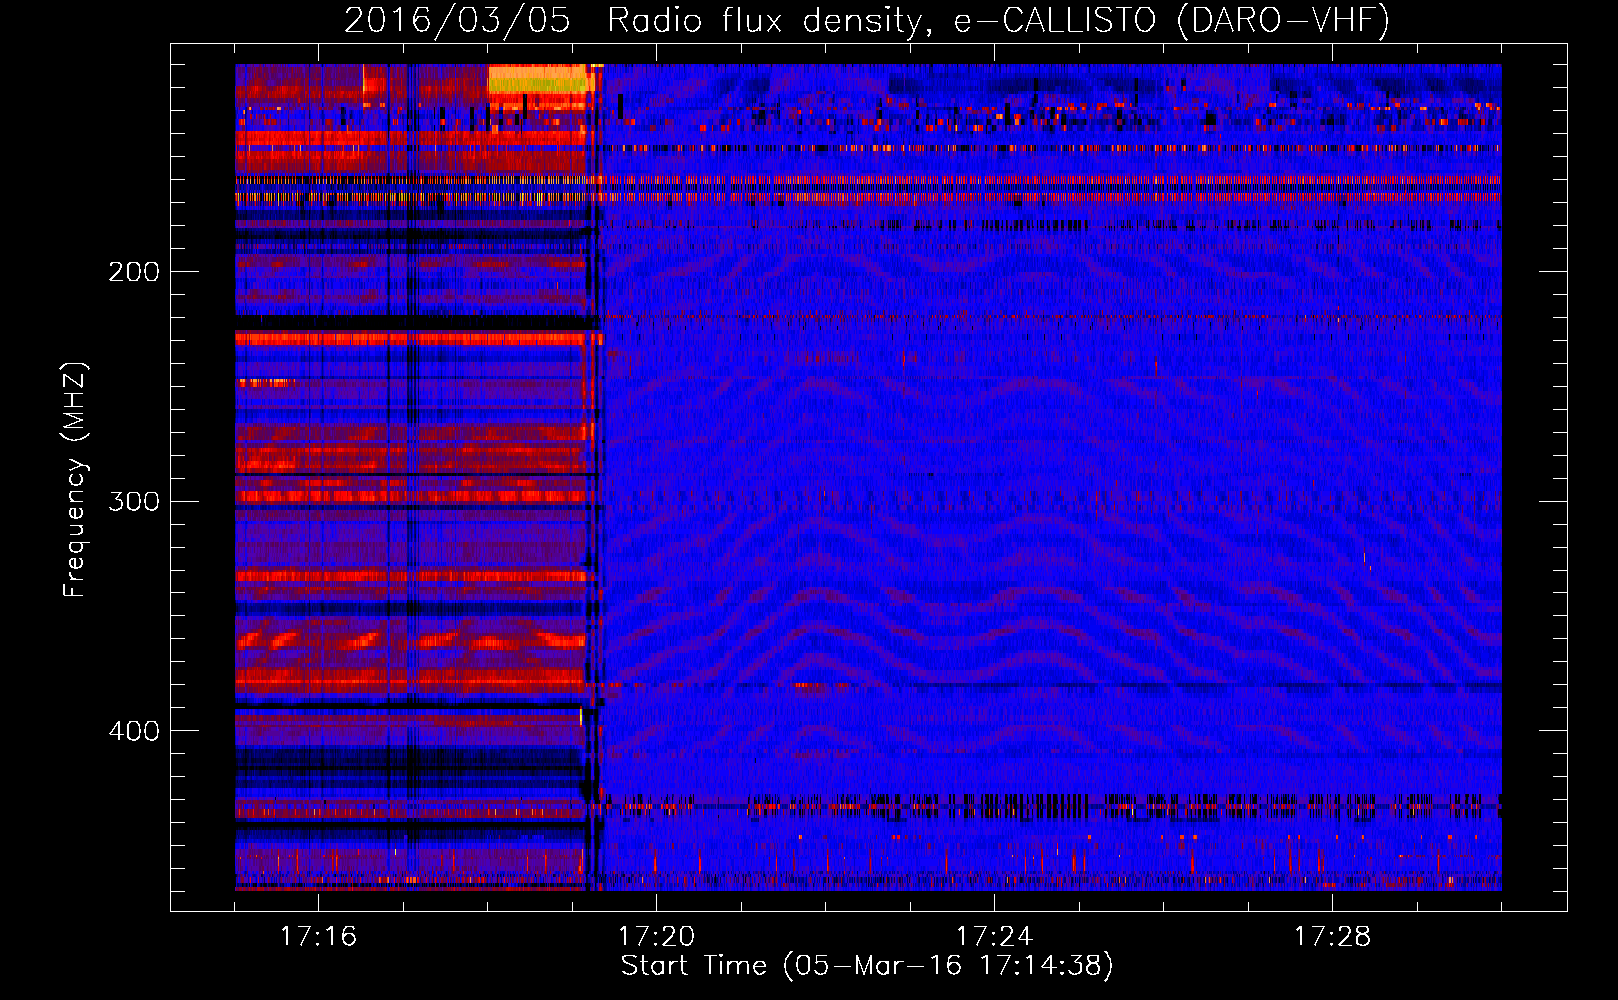Click the 17:28 time axis label
Screen dimensions: 1618x1000
point(1332,937)
